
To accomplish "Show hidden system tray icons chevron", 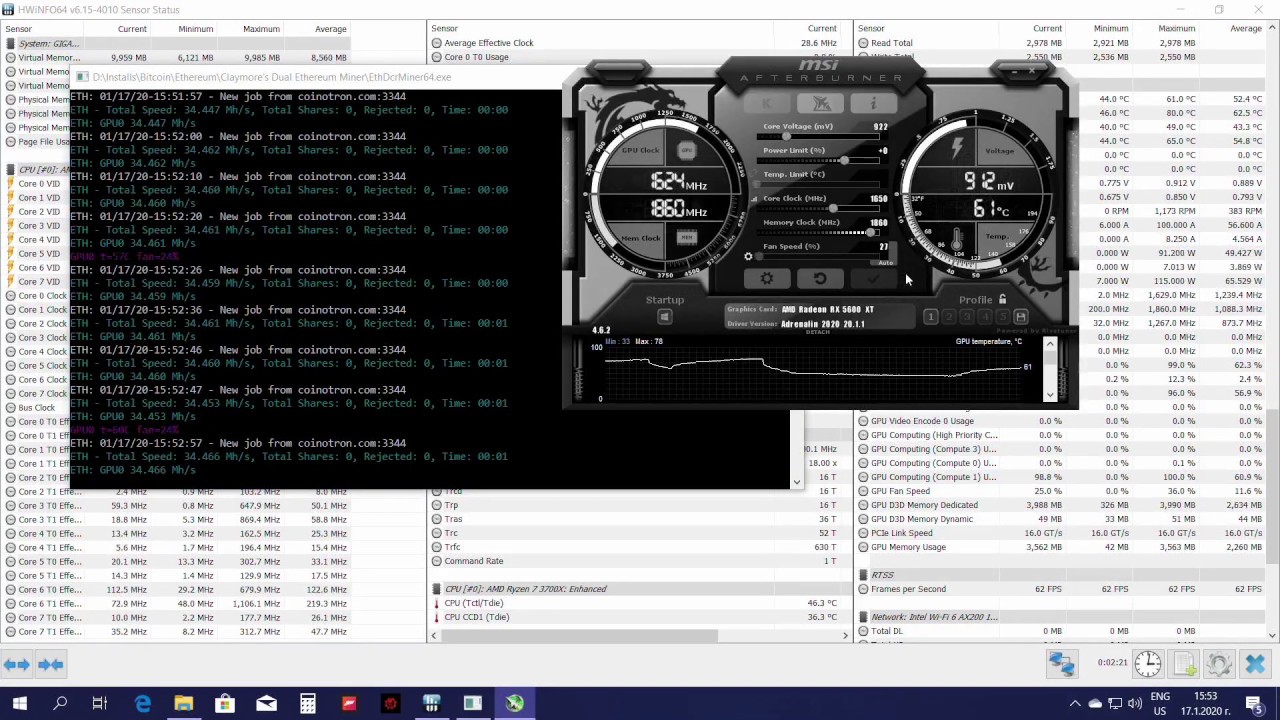I will click(1075, 704).
